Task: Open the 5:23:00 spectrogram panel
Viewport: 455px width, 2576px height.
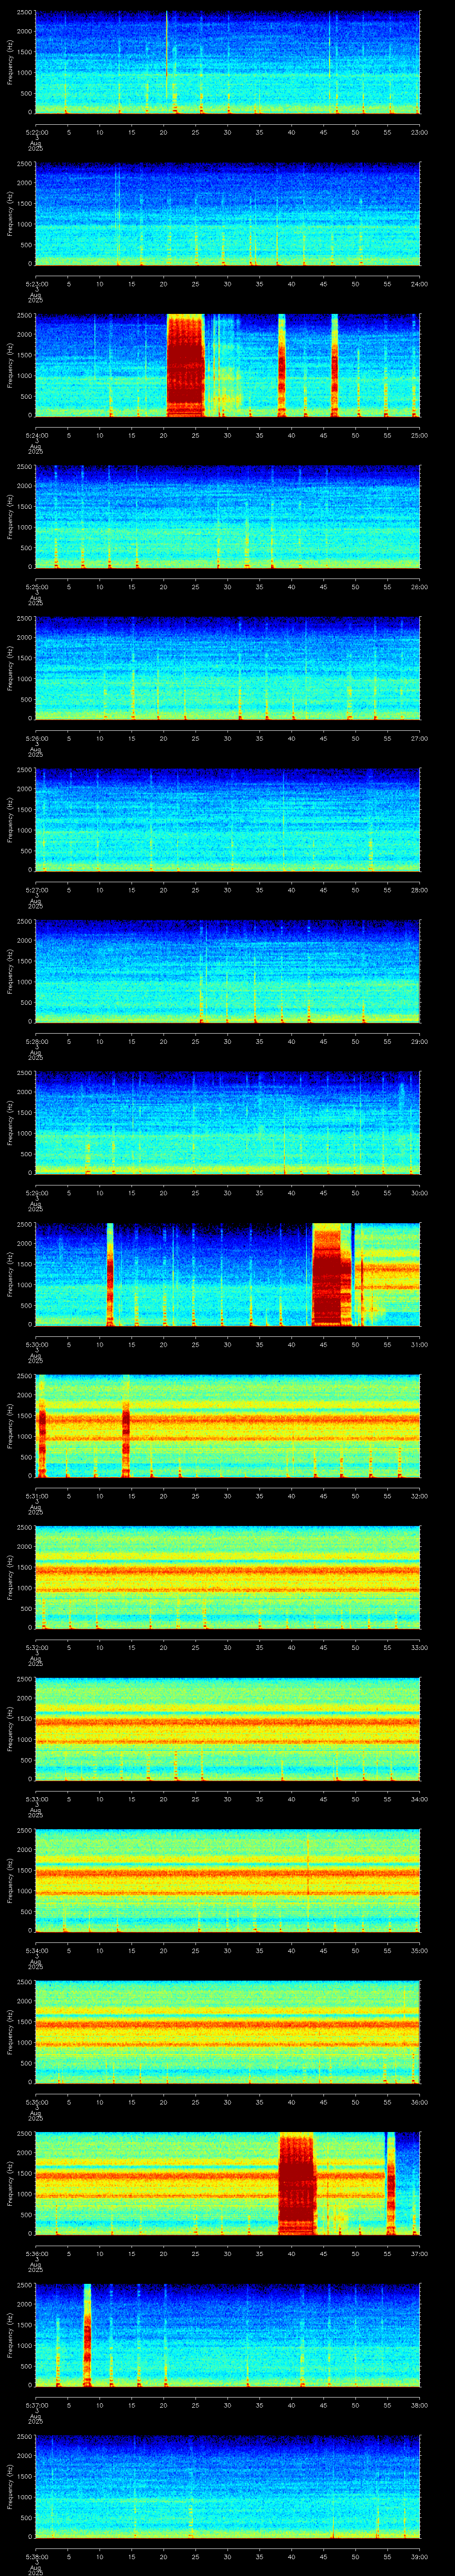Action: tap(227, 214)
